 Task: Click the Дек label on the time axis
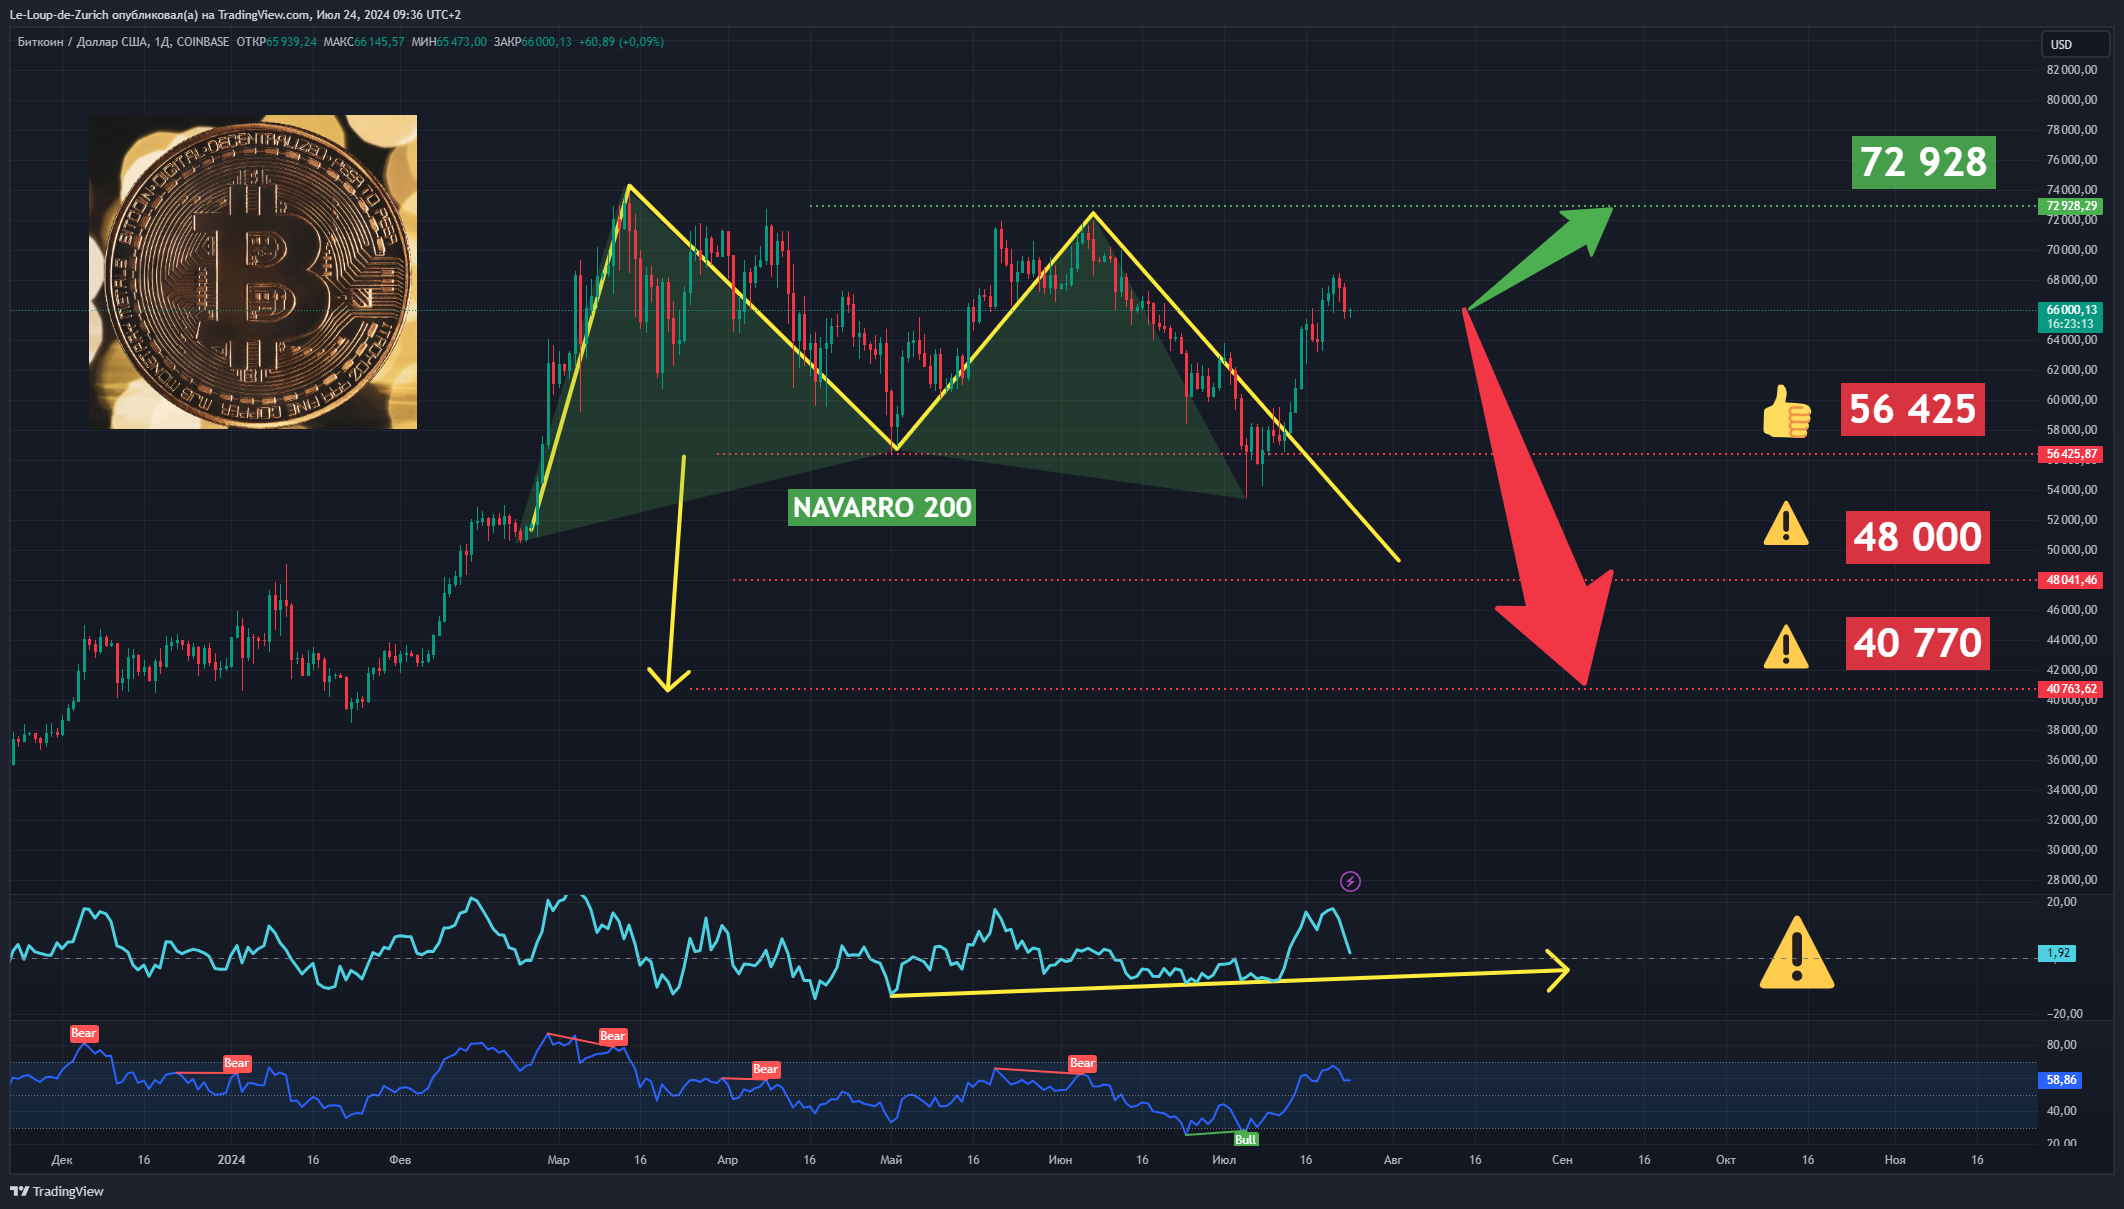(62, 1160)
